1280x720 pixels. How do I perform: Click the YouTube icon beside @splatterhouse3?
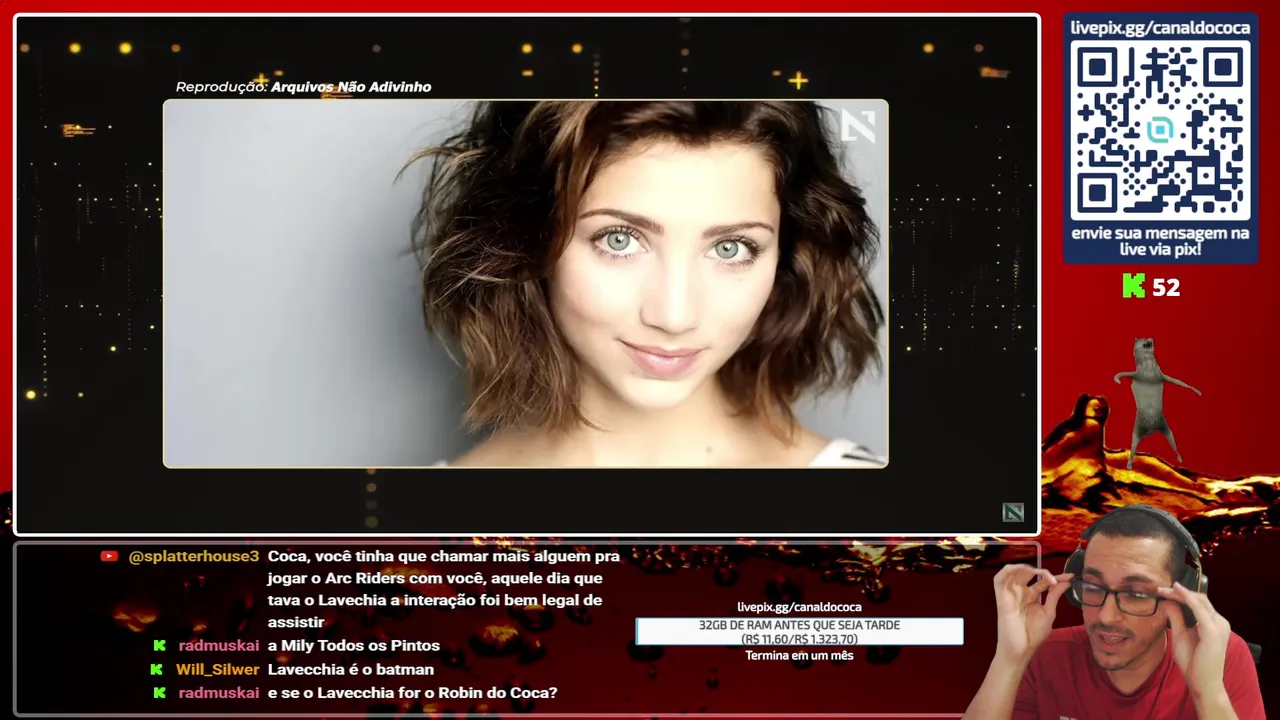click(x=109, y=556)
